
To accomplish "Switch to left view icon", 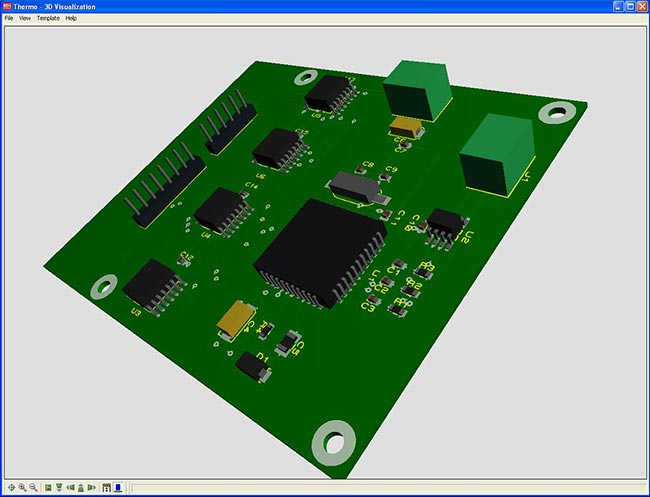I will (70, 487).
